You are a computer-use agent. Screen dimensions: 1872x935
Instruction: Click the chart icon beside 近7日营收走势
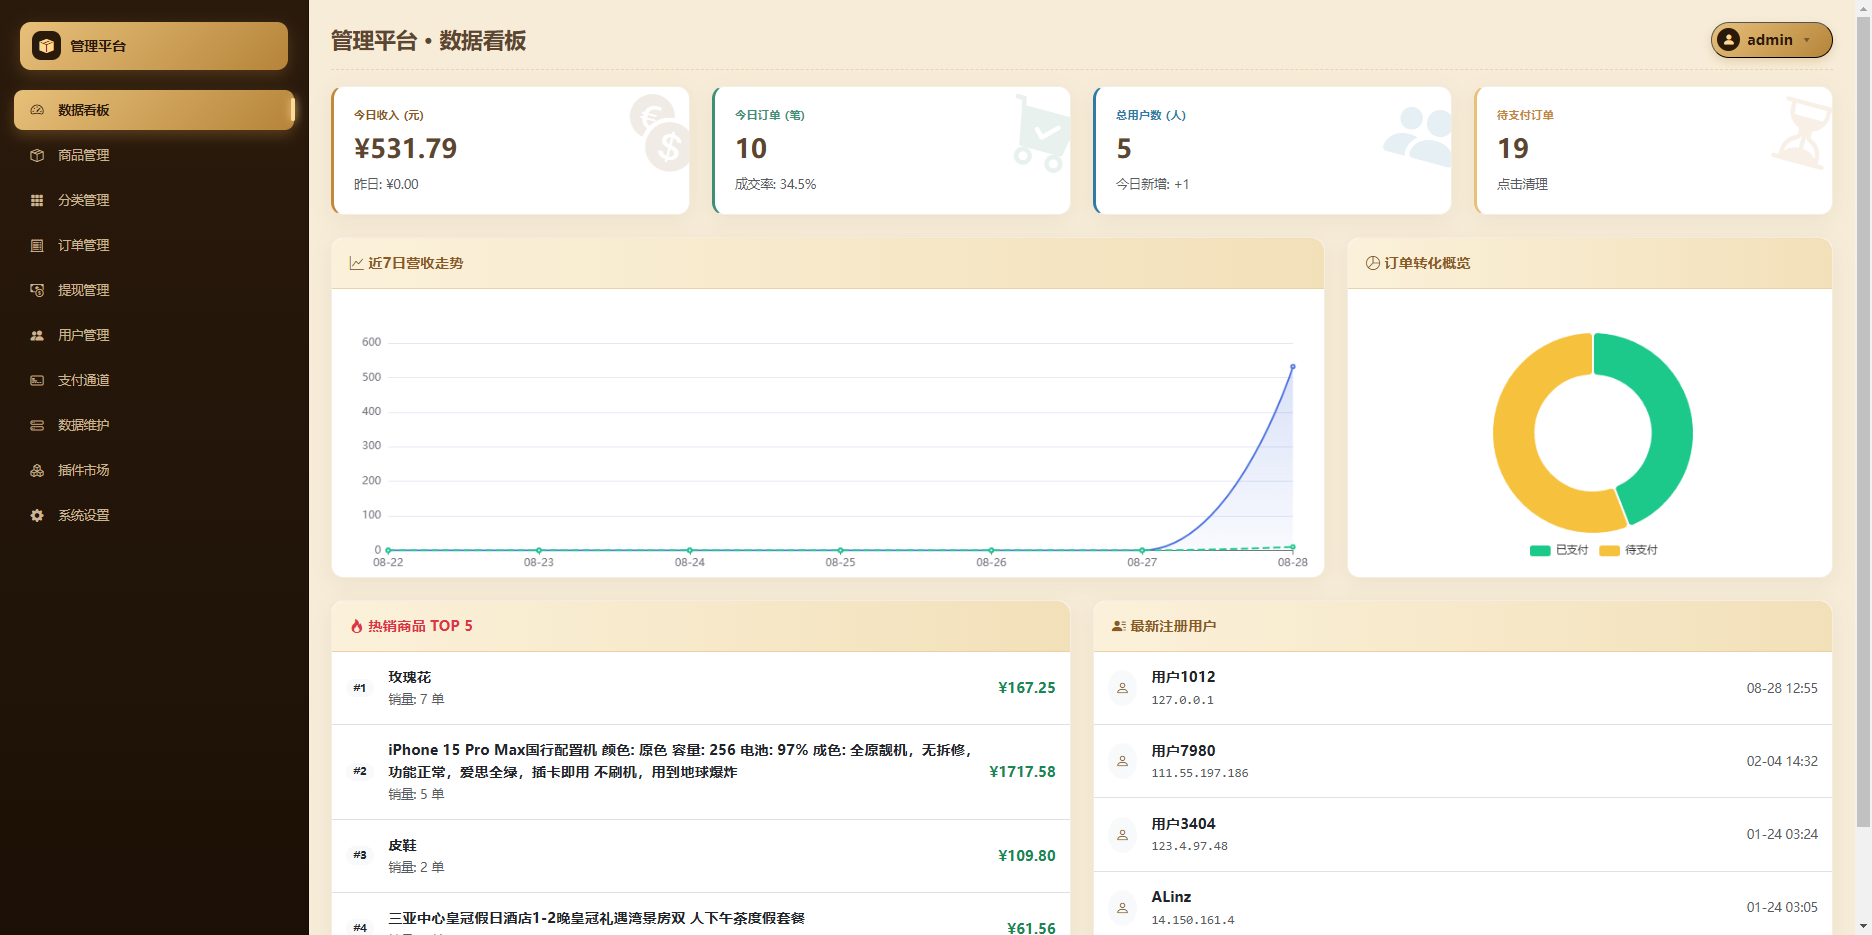click(356, 263)
